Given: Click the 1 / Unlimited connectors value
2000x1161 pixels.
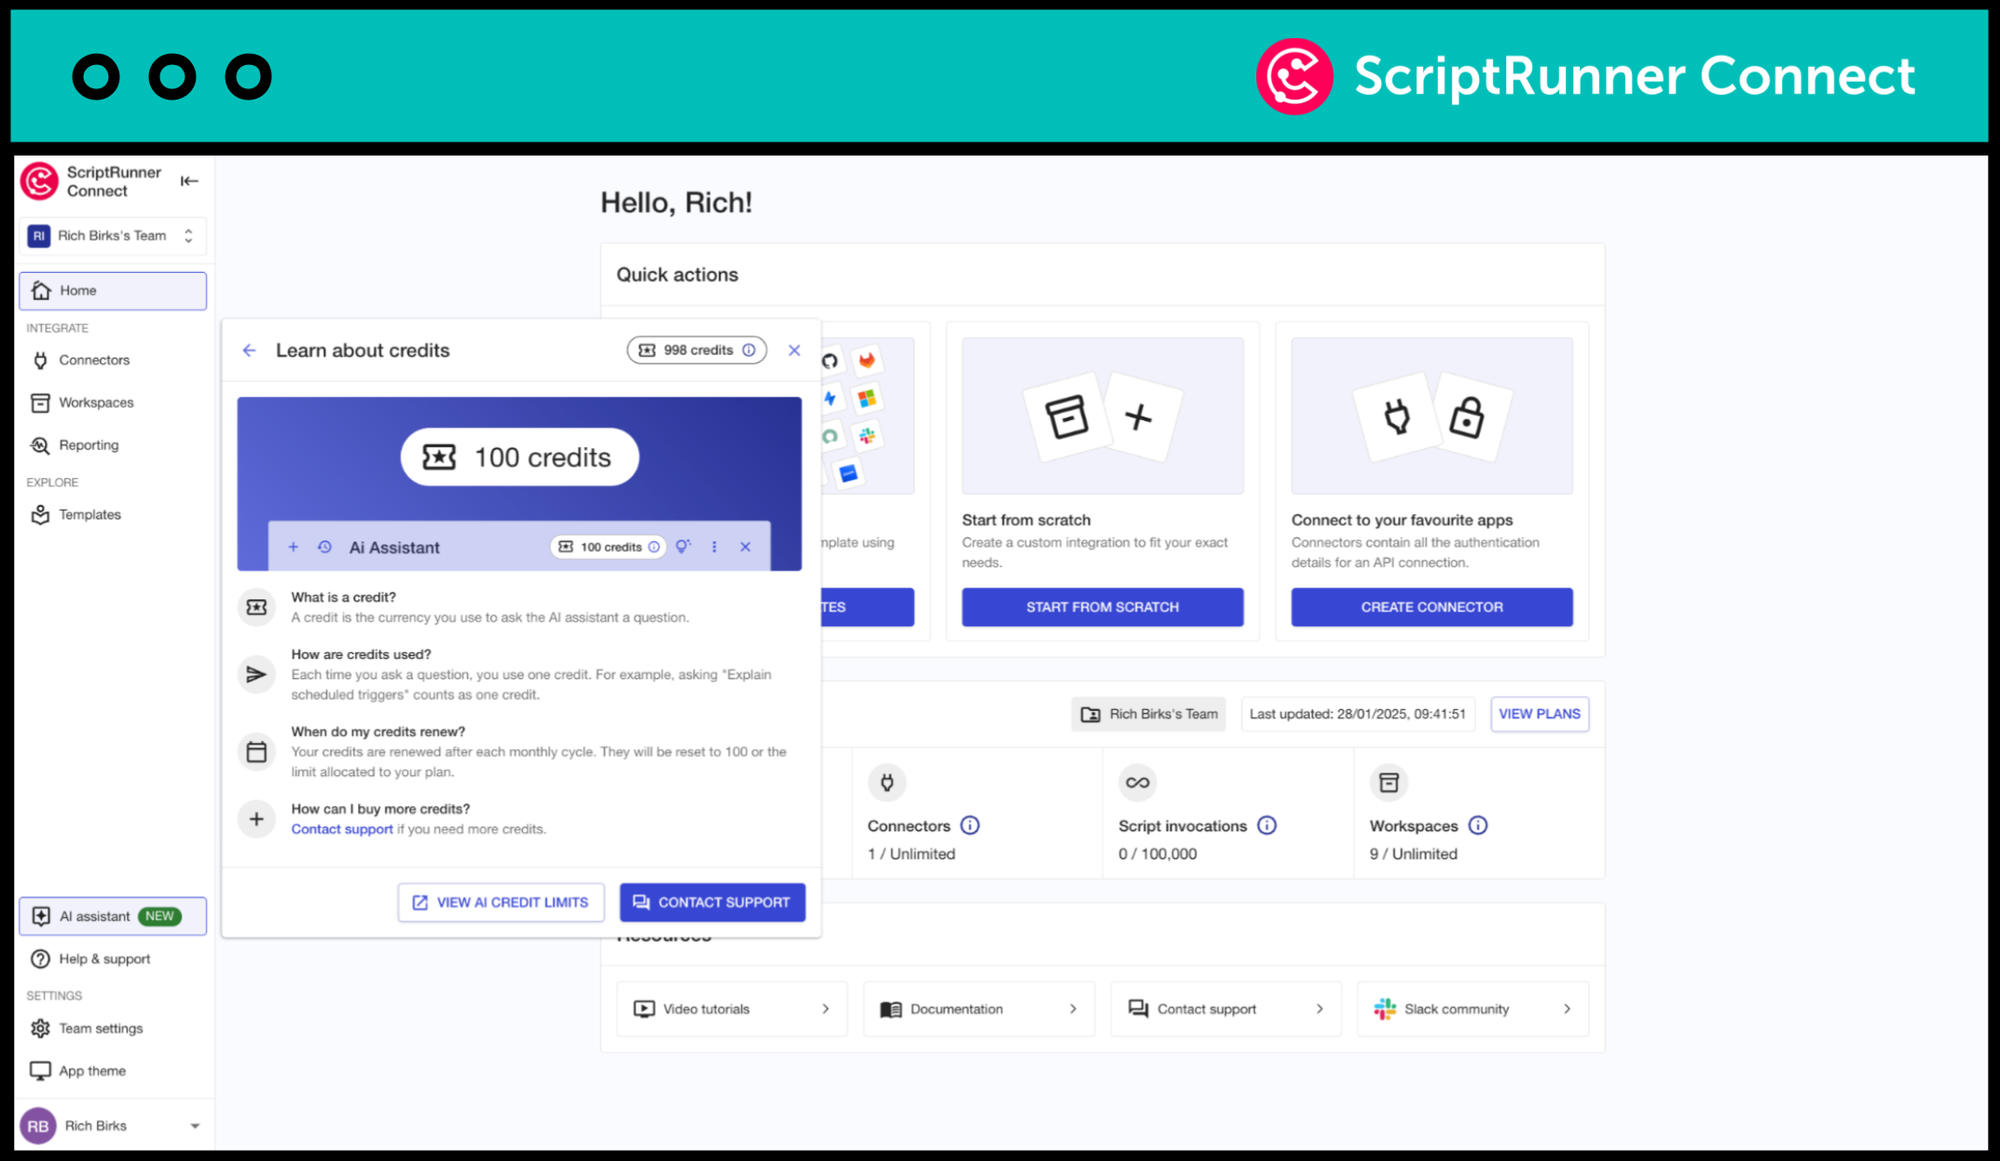Looking at the screenshot, I should (911, 854).
